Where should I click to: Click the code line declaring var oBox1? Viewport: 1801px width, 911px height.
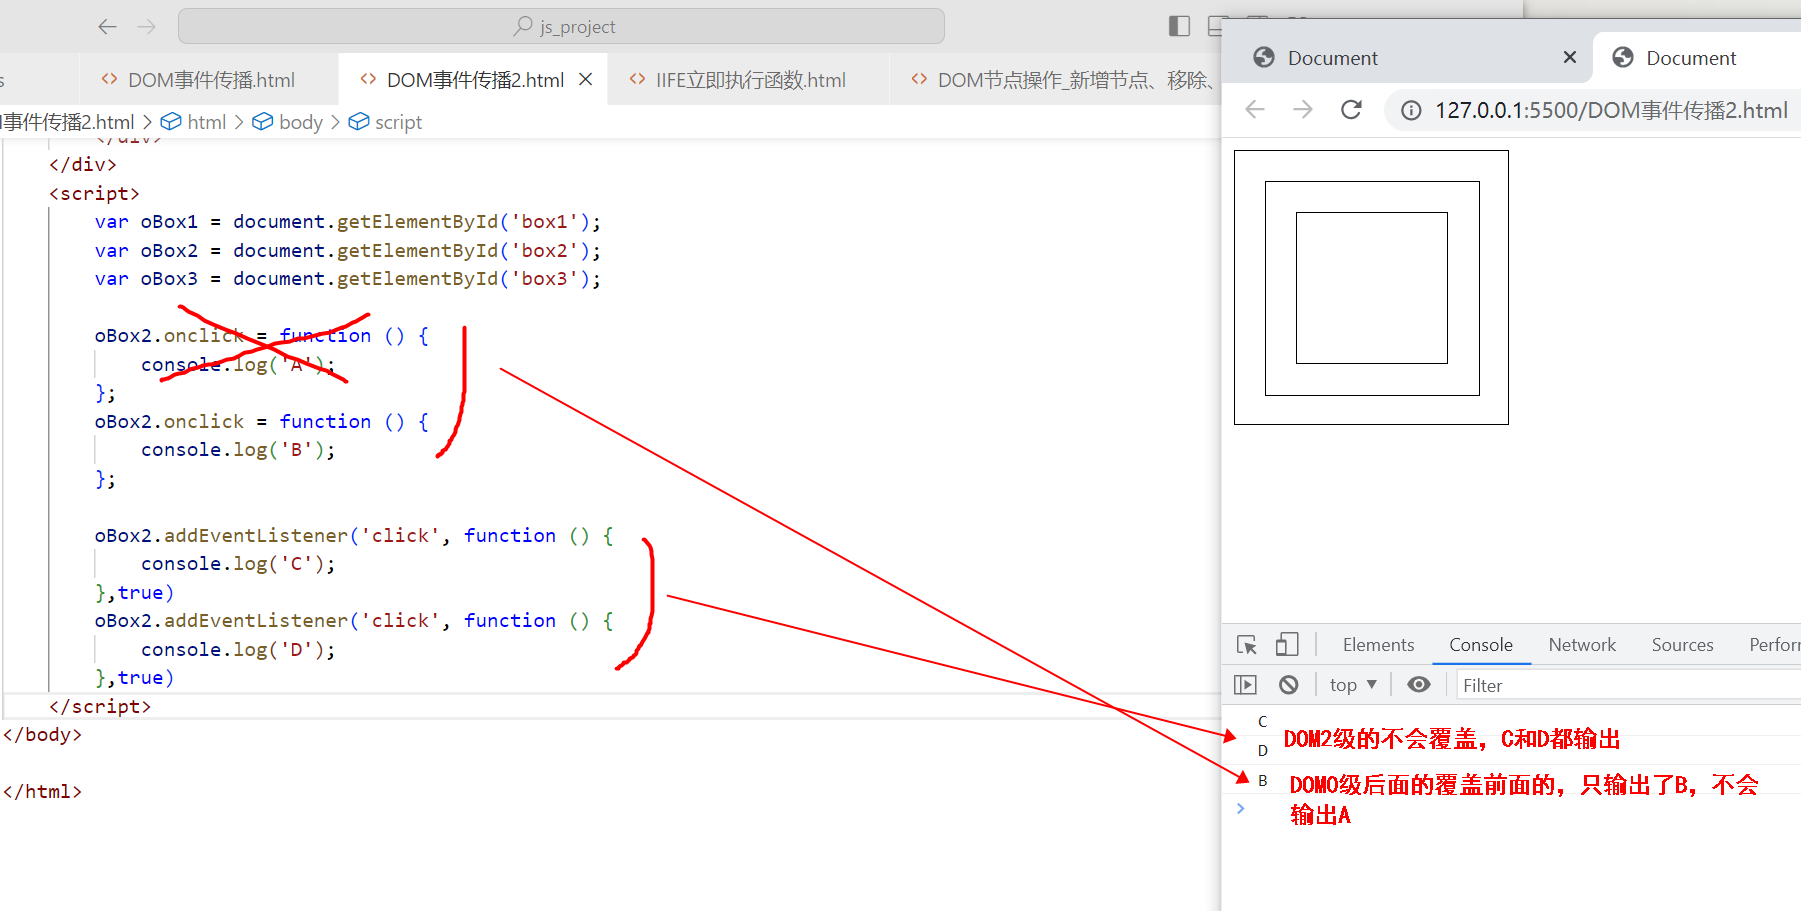[x=348, y=222]
